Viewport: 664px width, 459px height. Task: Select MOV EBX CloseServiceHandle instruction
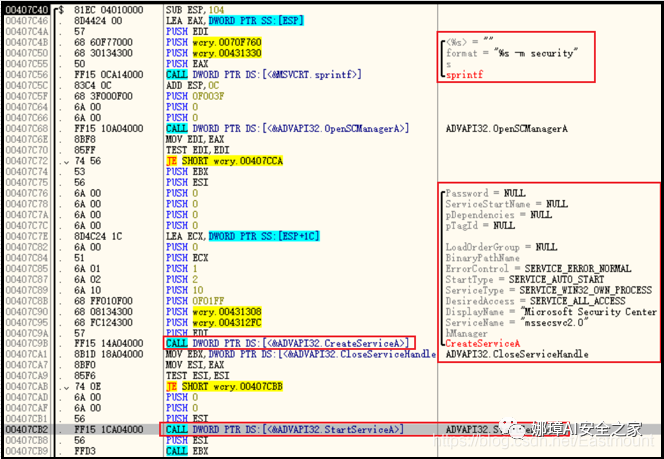301,354
